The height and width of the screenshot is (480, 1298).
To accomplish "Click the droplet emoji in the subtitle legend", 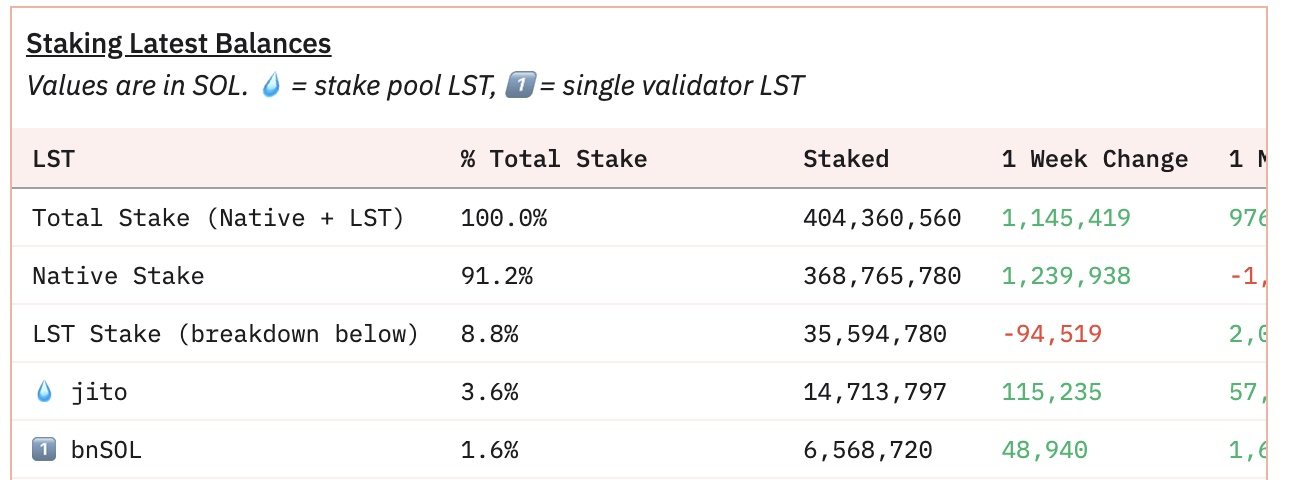I will tap(271, 86).
